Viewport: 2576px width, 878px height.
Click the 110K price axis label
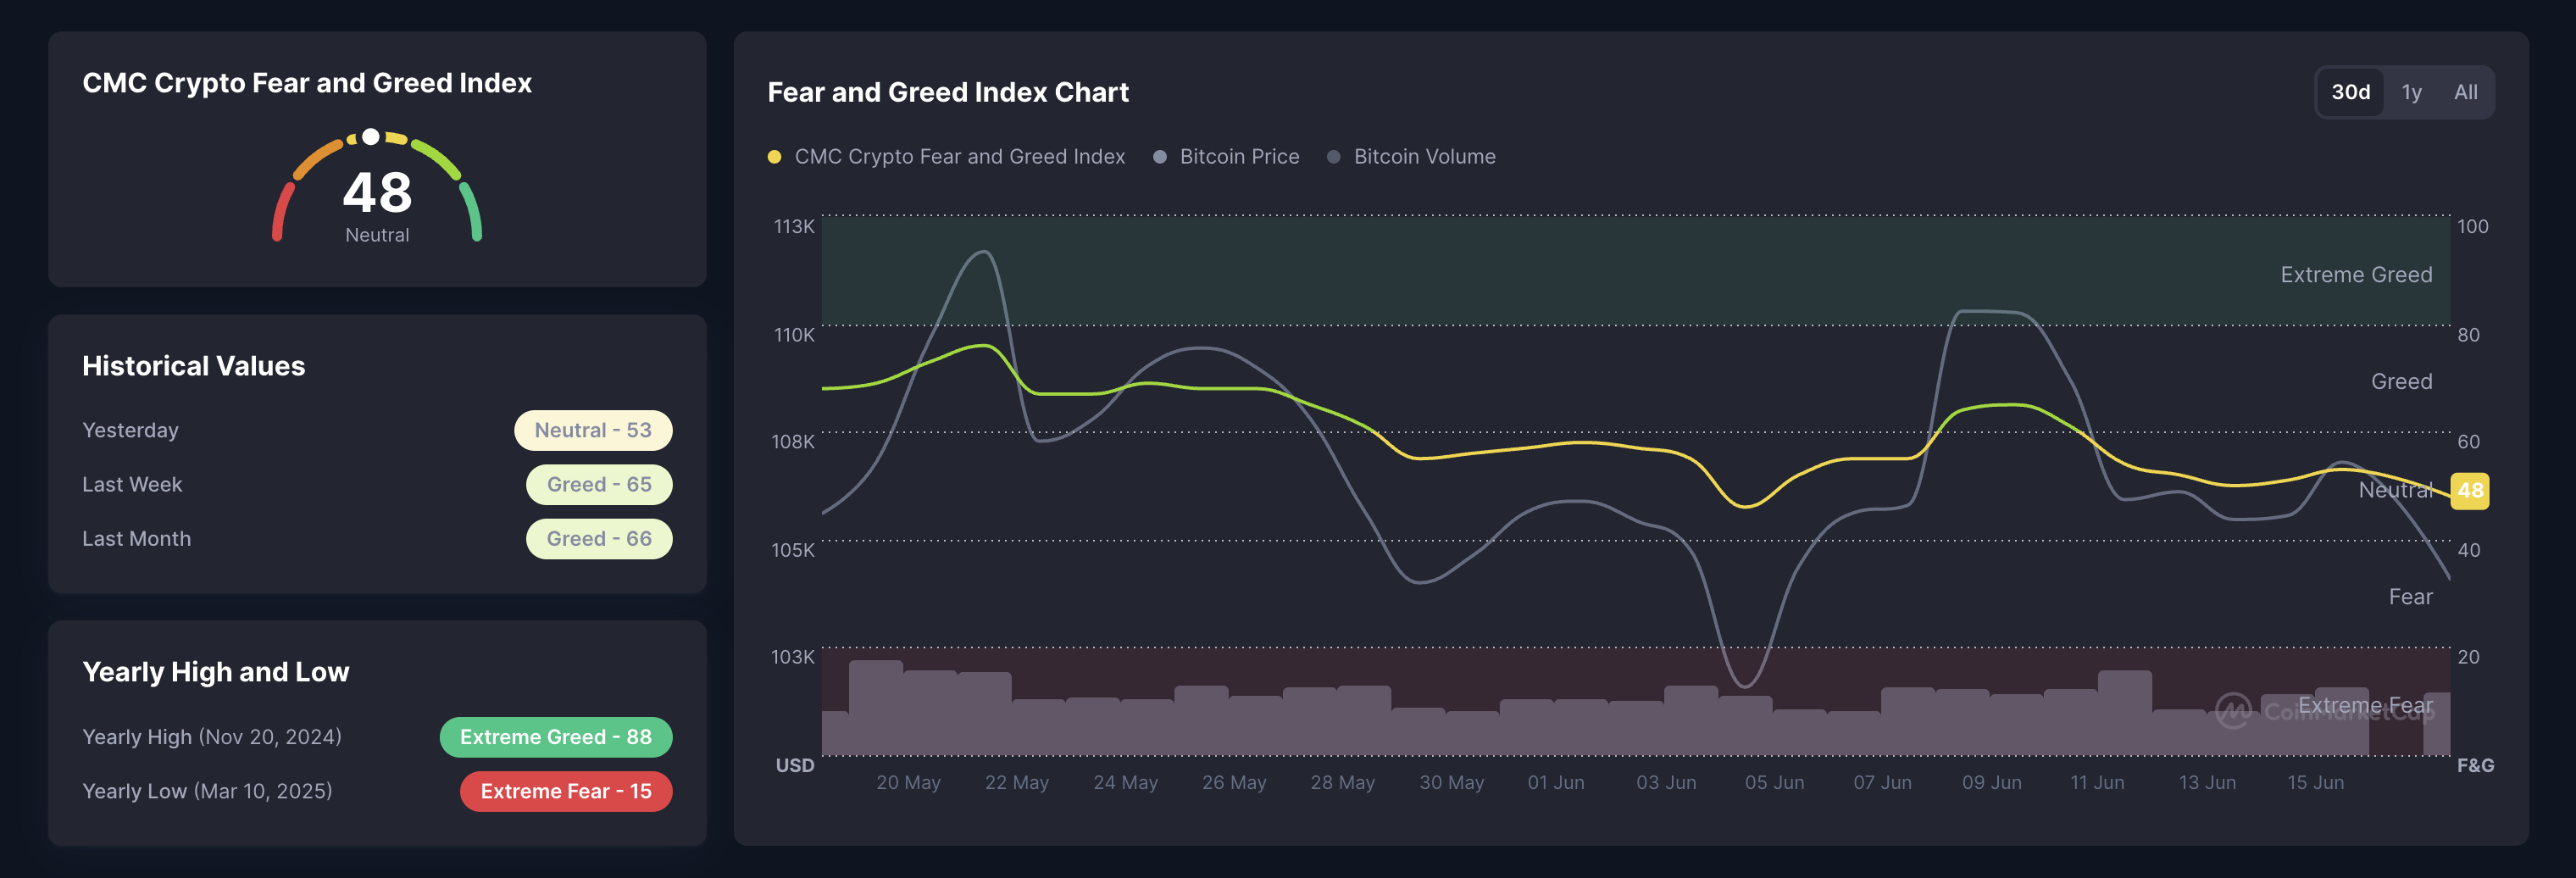[x=794, y=334]
